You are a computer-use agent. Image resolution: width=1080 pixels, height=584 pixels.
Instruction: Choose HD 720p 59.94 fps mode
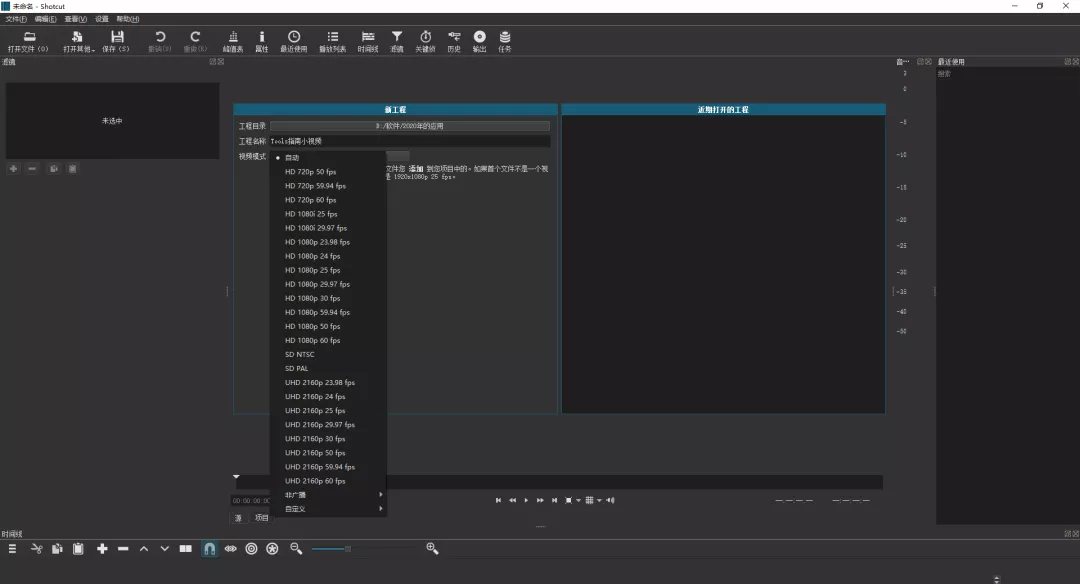click(328, 186)
